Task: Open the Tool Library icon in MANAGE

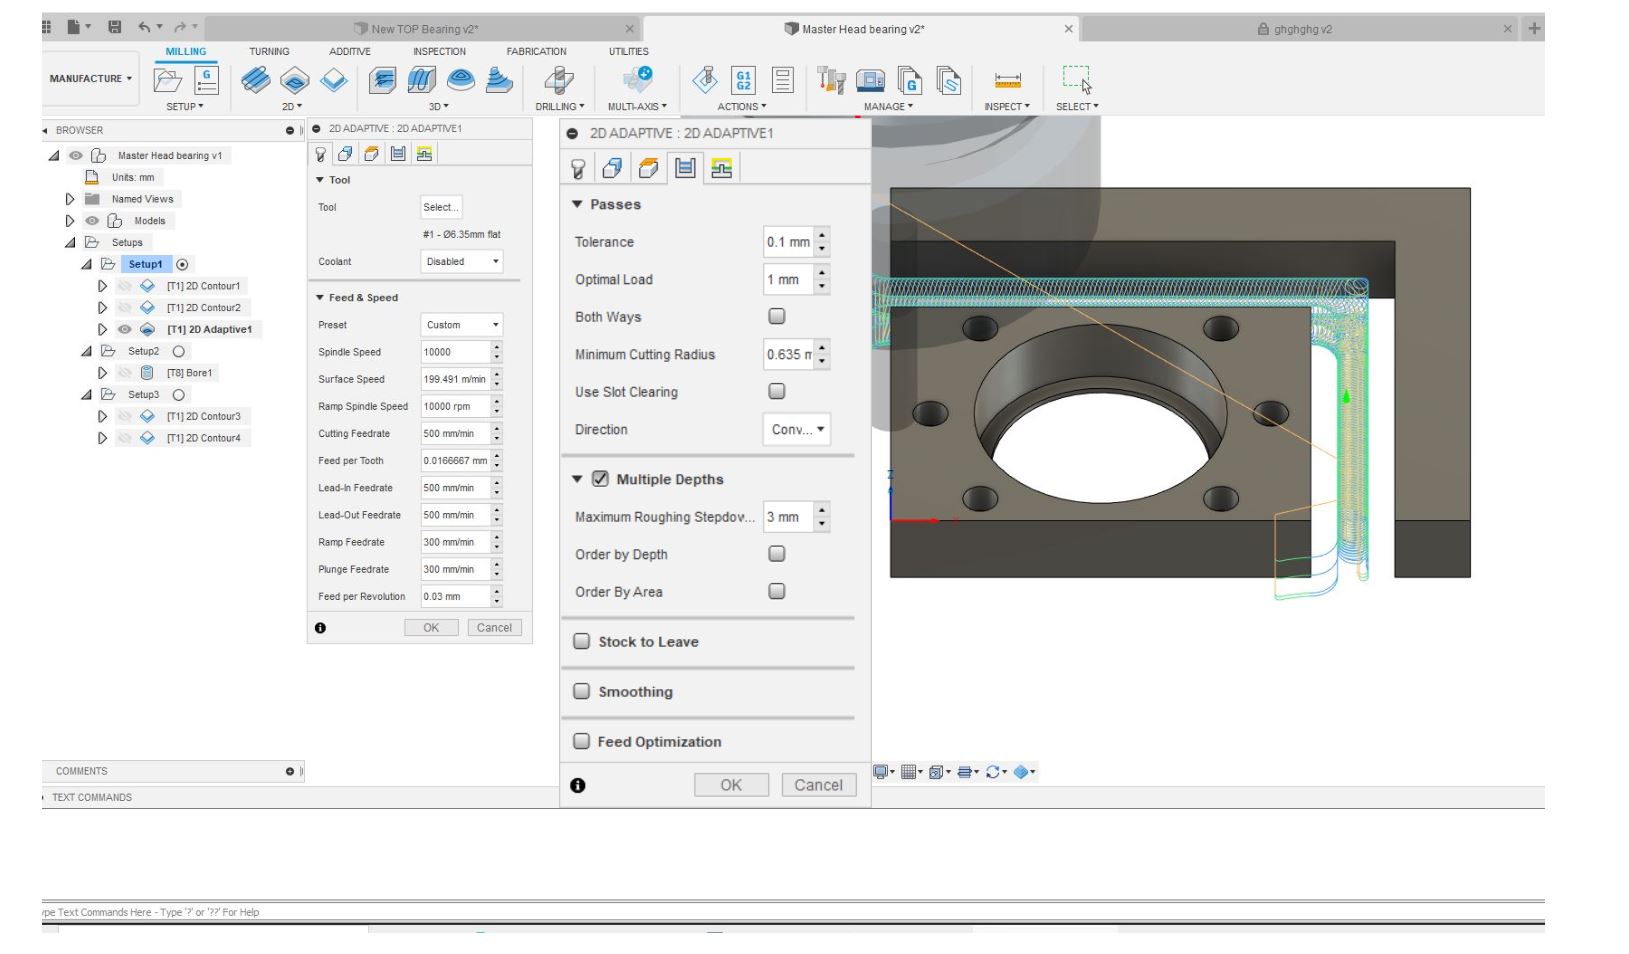Action: click(x=831, y=80)
